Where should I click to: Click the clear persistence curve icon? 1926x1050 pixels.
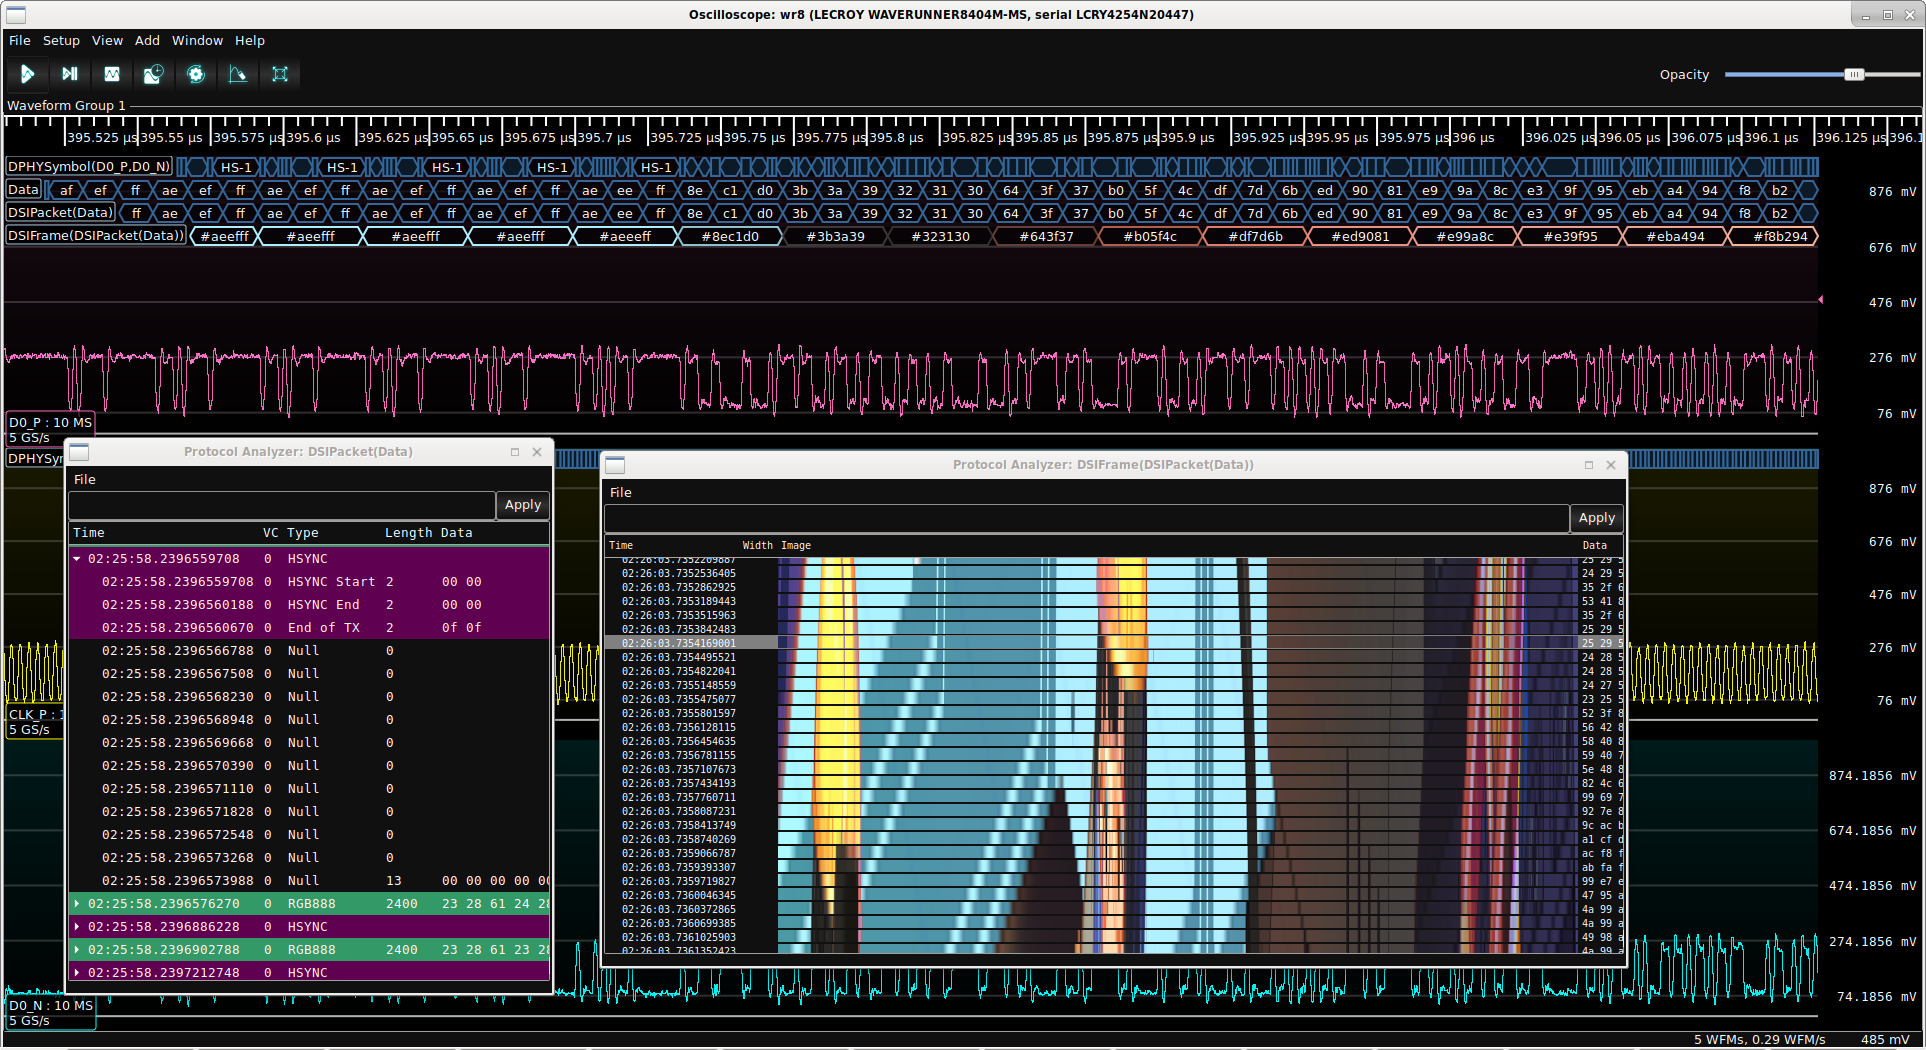[237, 74]
